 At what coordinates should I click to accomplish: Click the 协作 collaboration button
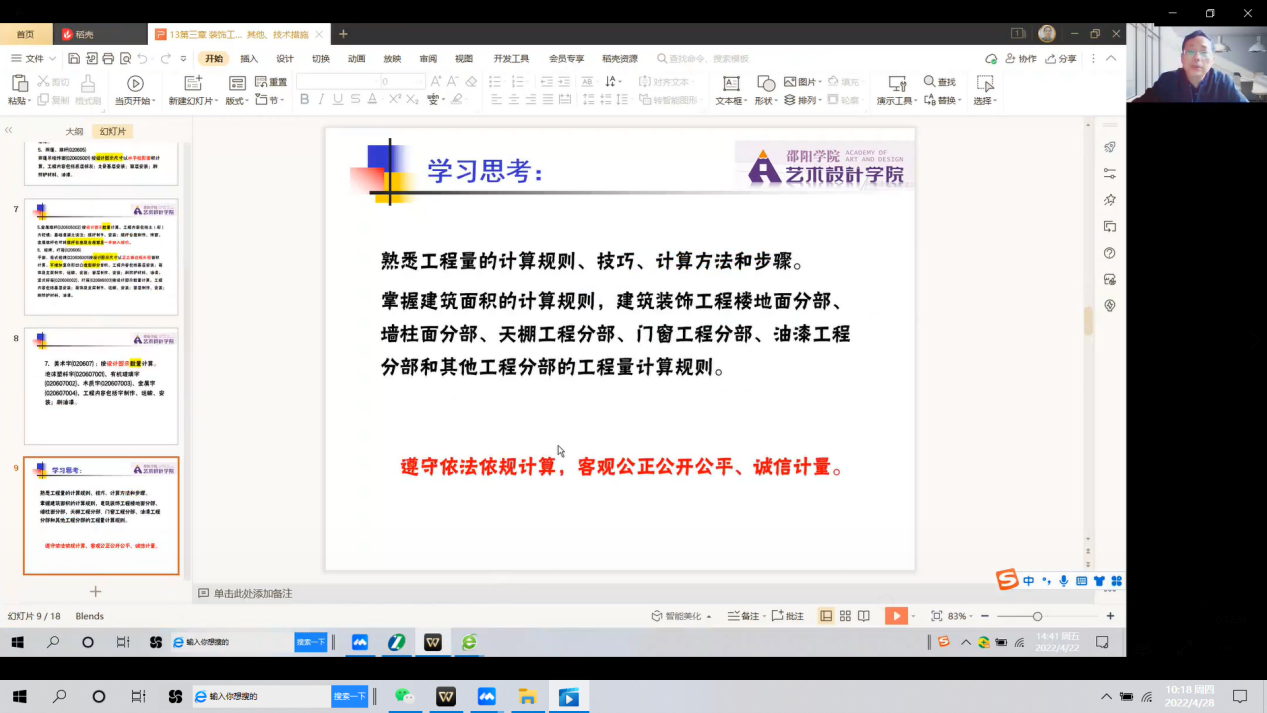tap(1020, 59)
